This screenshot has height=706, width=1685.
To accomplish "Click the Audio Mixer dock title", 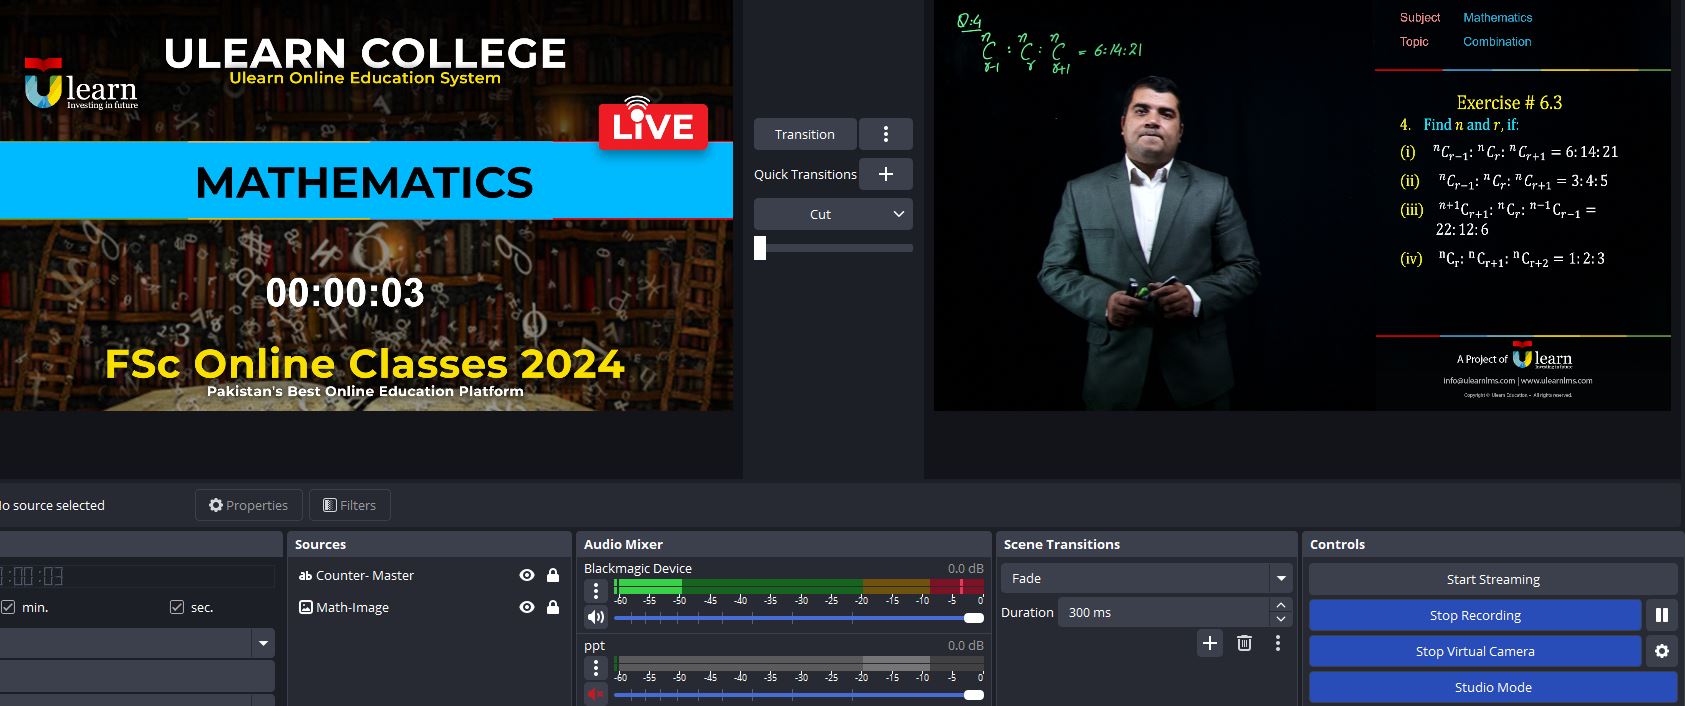I will [623, 544].
